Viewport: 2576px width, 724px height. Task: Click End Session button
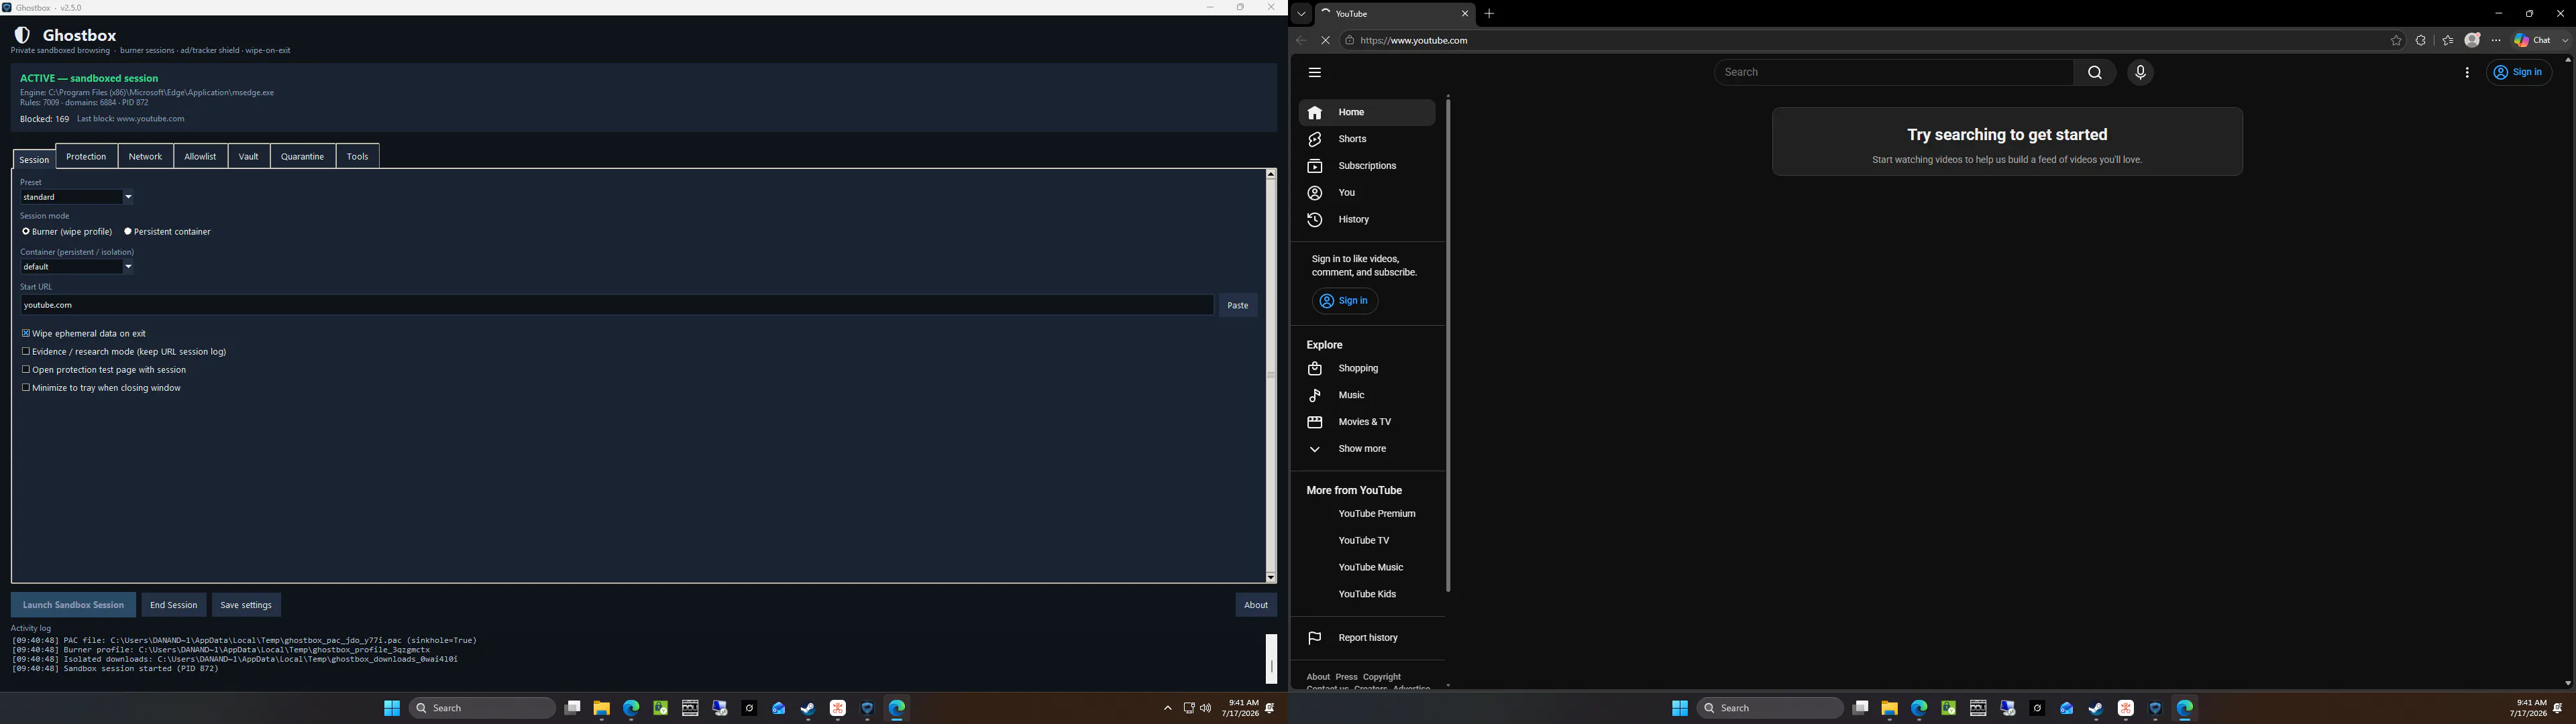[x=173, y=605]
